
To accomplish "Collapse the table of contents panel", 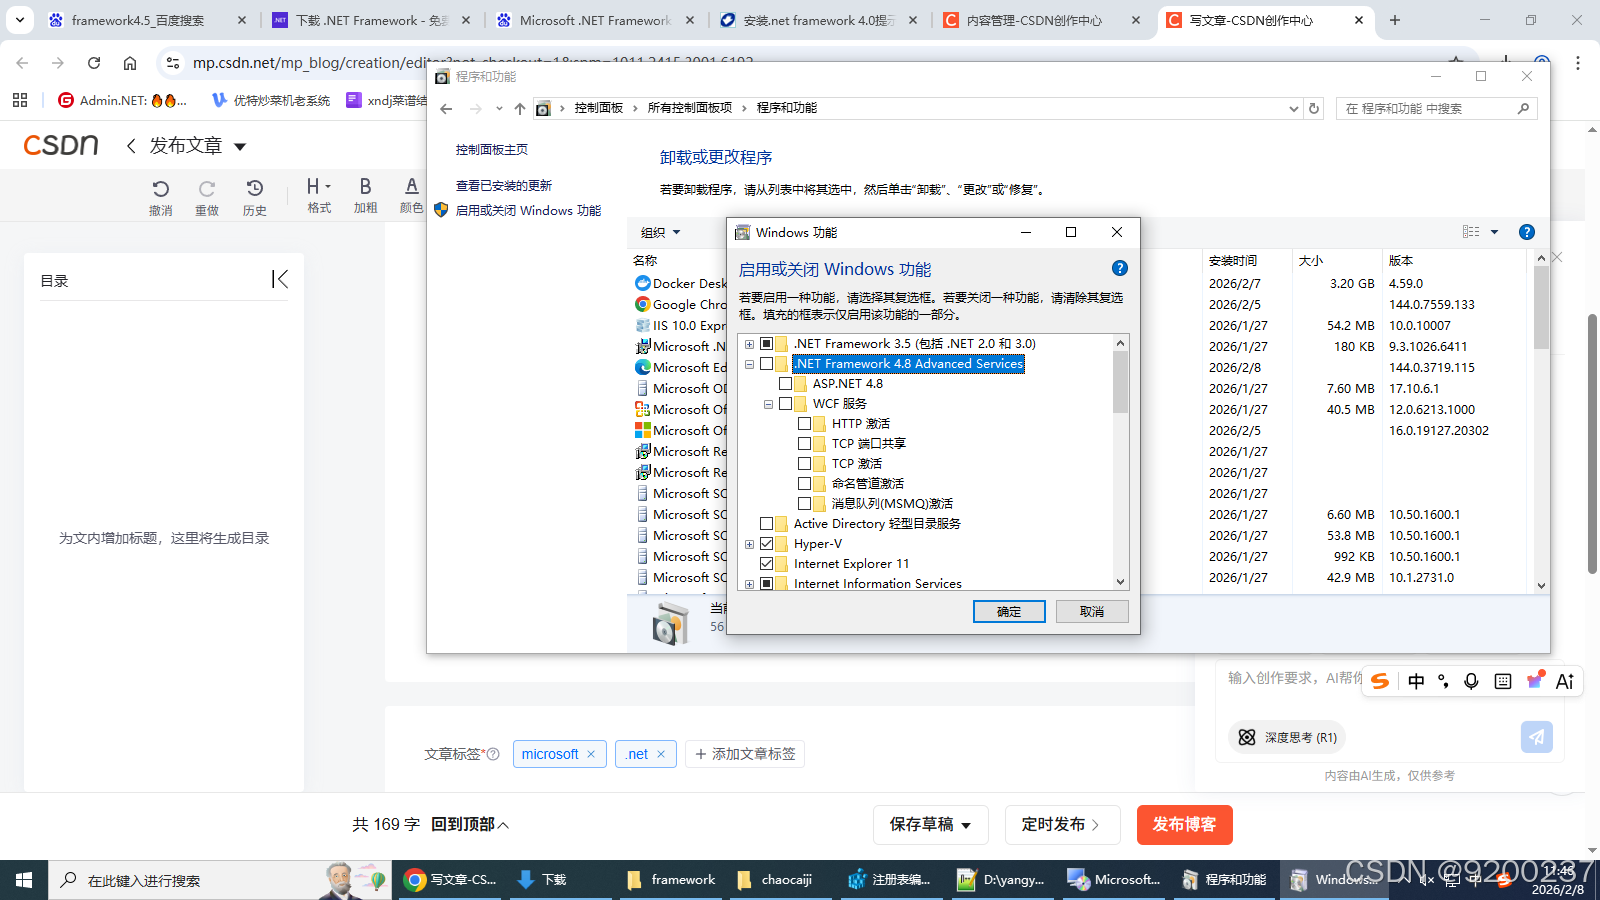I will click(280, 280).
